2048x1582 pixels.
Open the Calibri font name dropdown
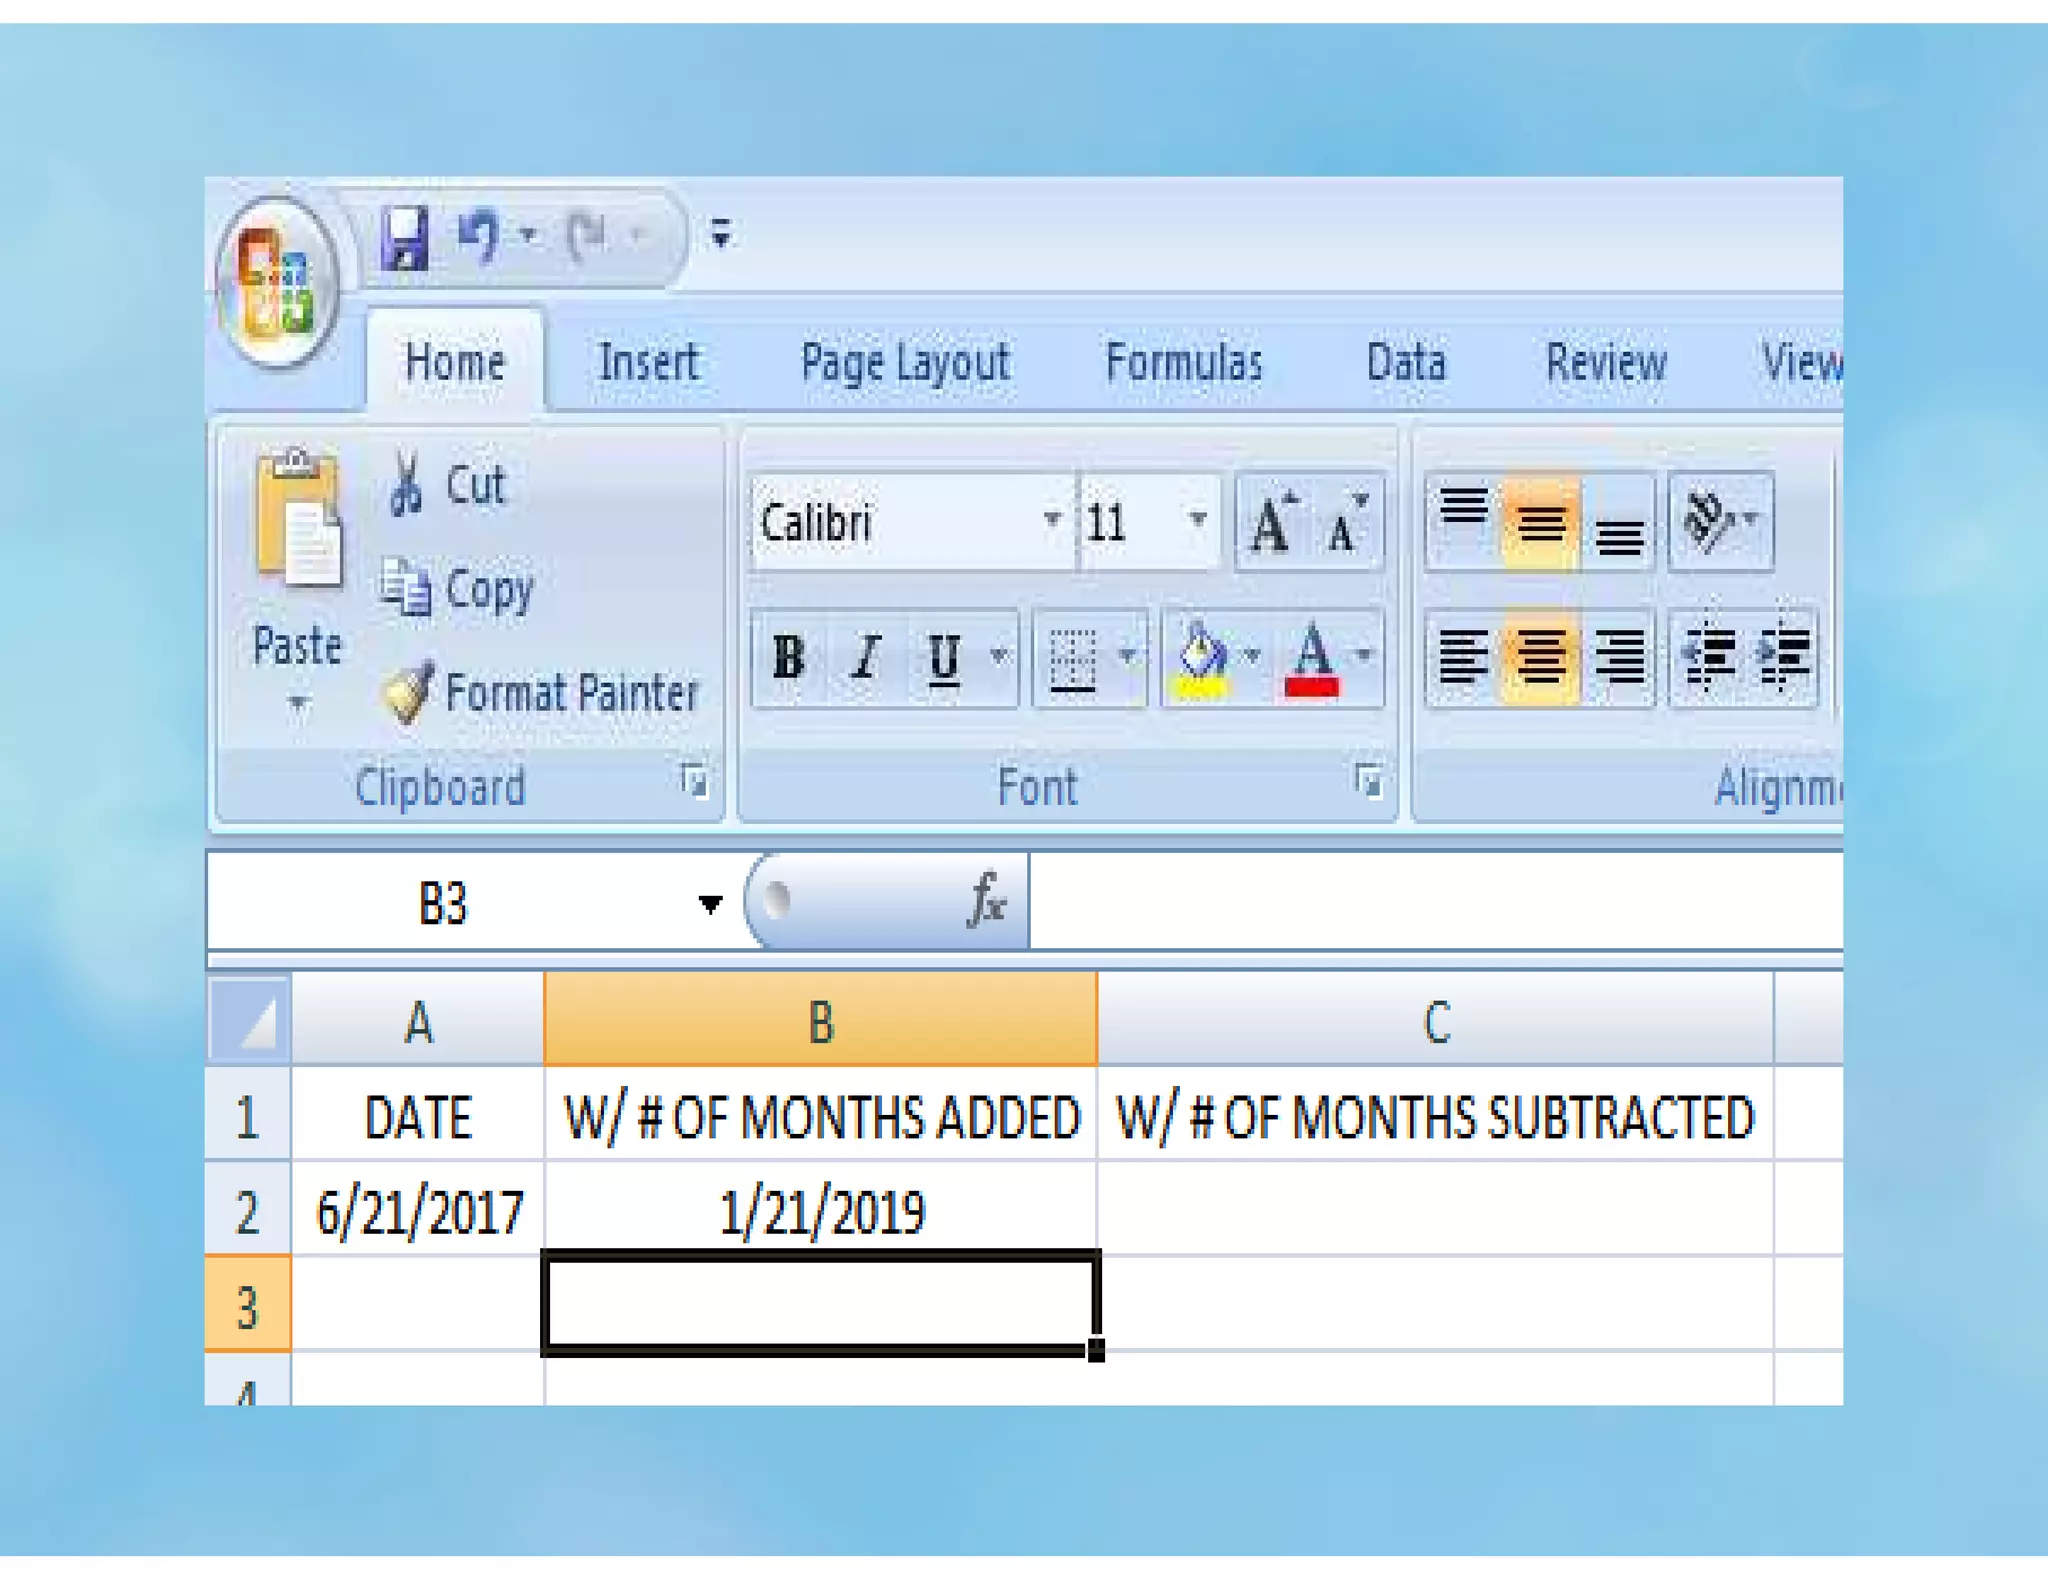click(1051, 520)
